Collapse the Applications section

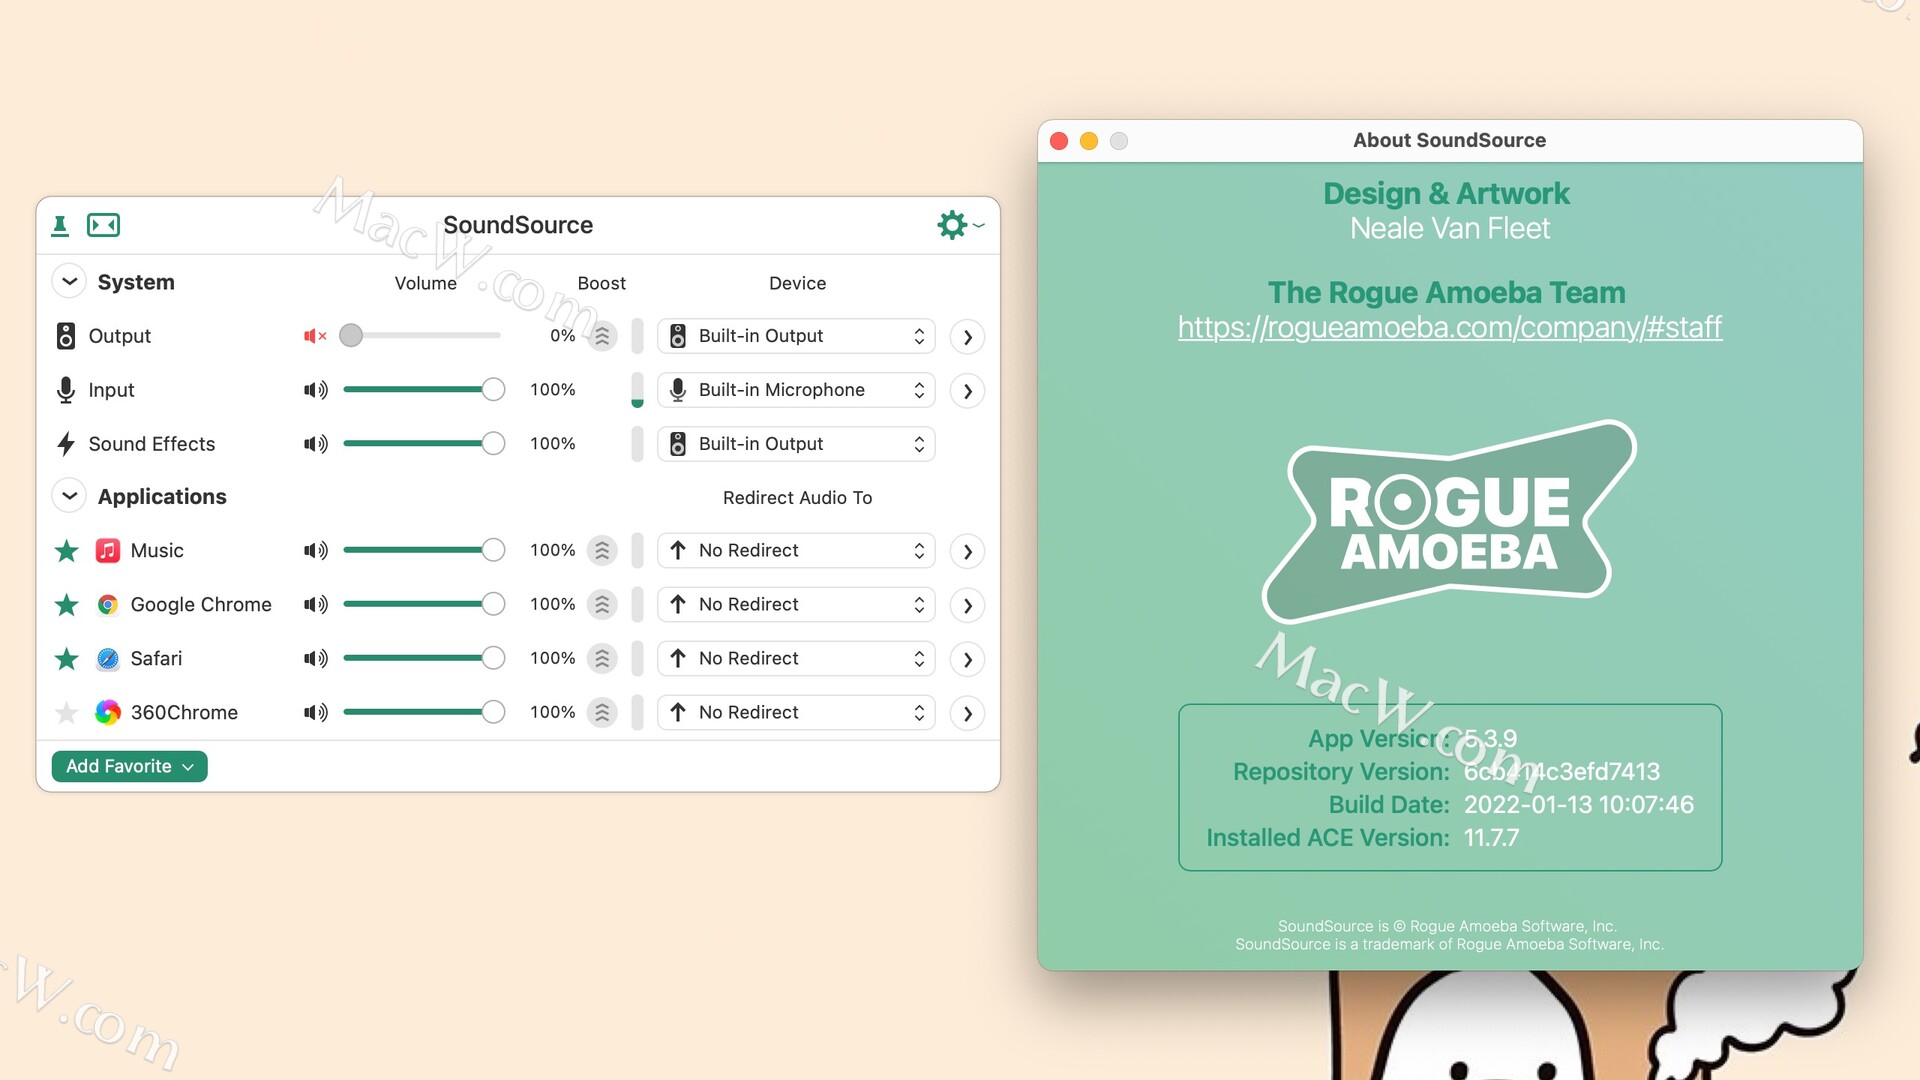69,496
